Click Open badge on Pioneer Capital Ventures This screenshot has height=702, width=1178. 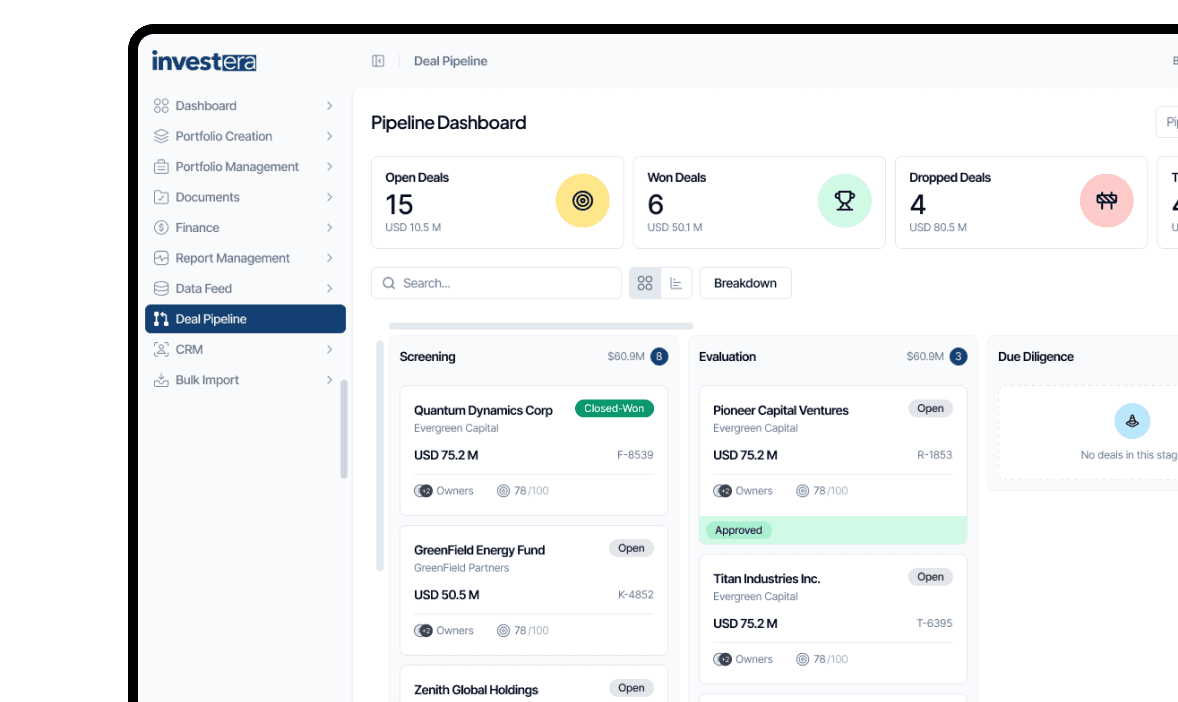(x=930, y=408)
